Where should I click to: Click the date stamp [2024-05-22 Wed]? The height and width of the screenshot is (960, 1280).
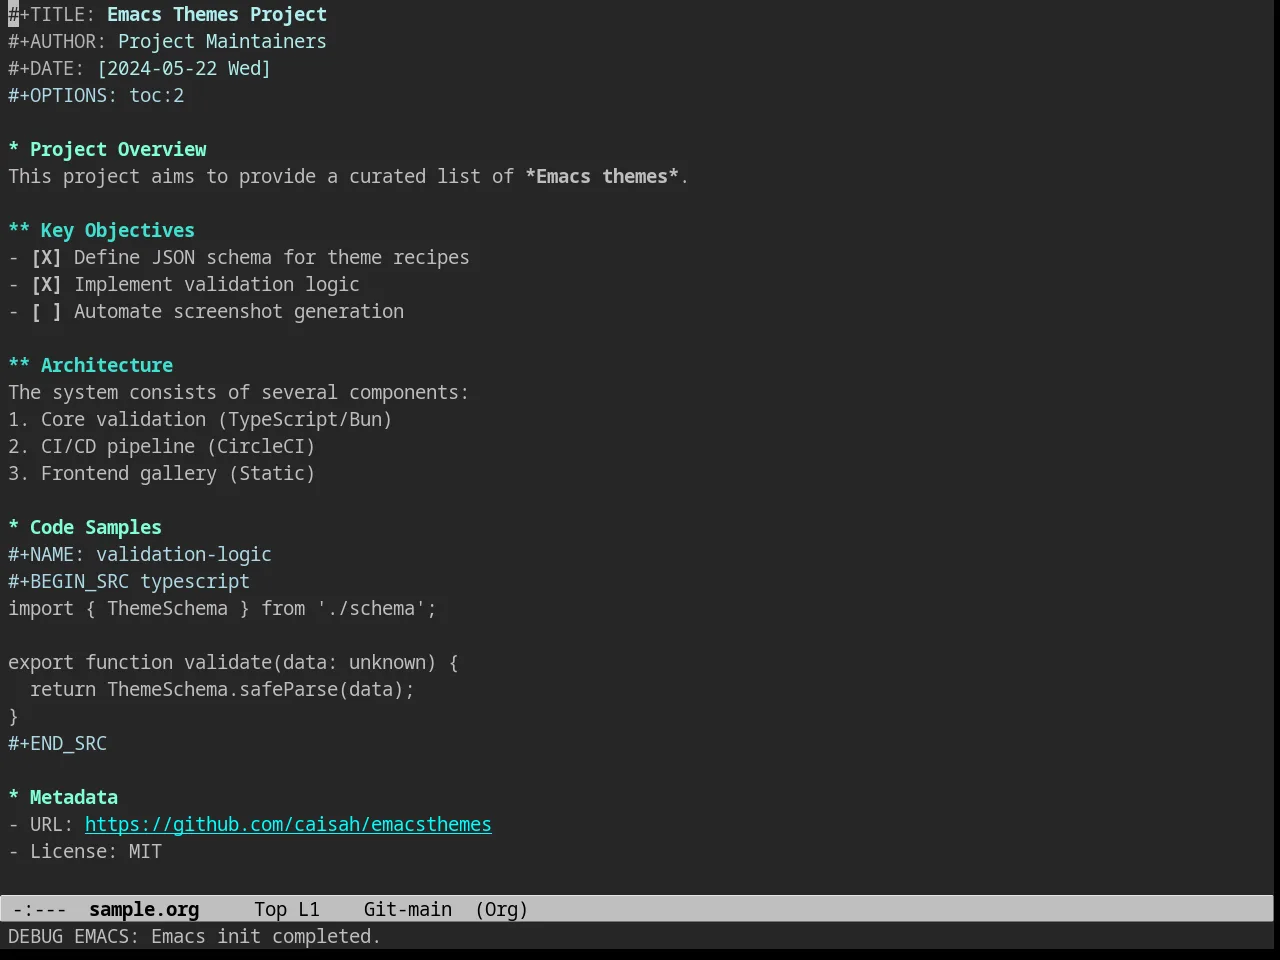click(184, 69)
